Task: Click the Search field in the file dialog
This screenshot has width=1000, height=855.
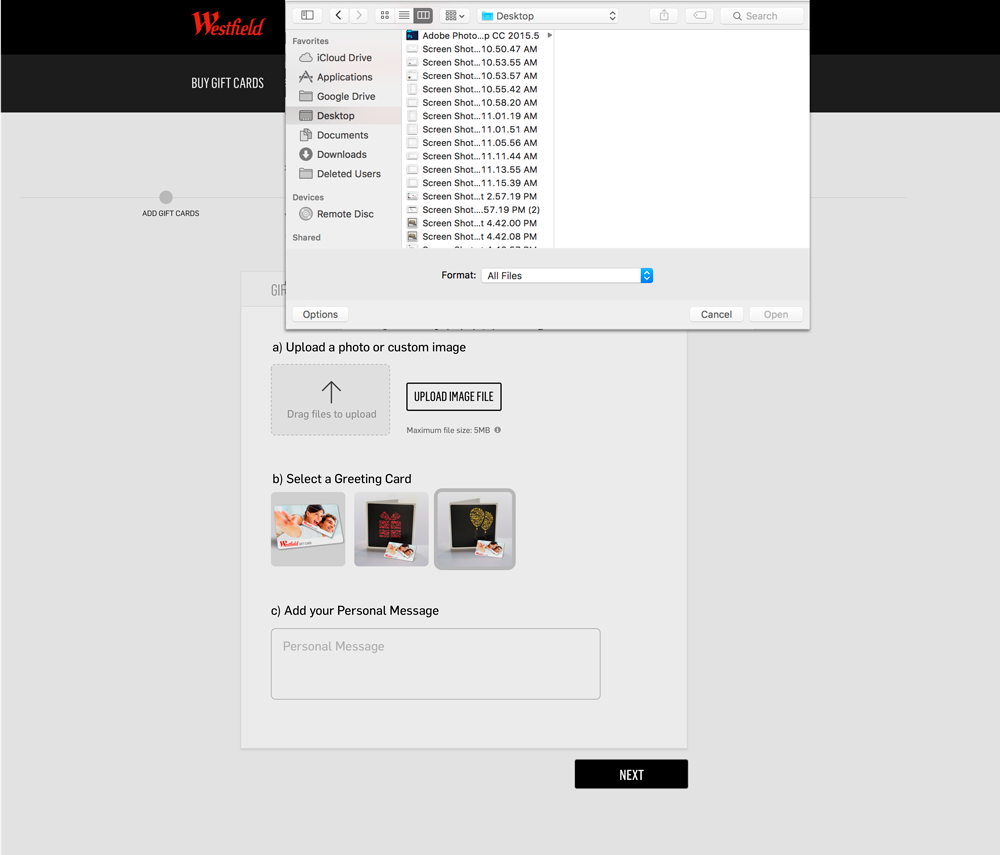Action: click(761, 16)
